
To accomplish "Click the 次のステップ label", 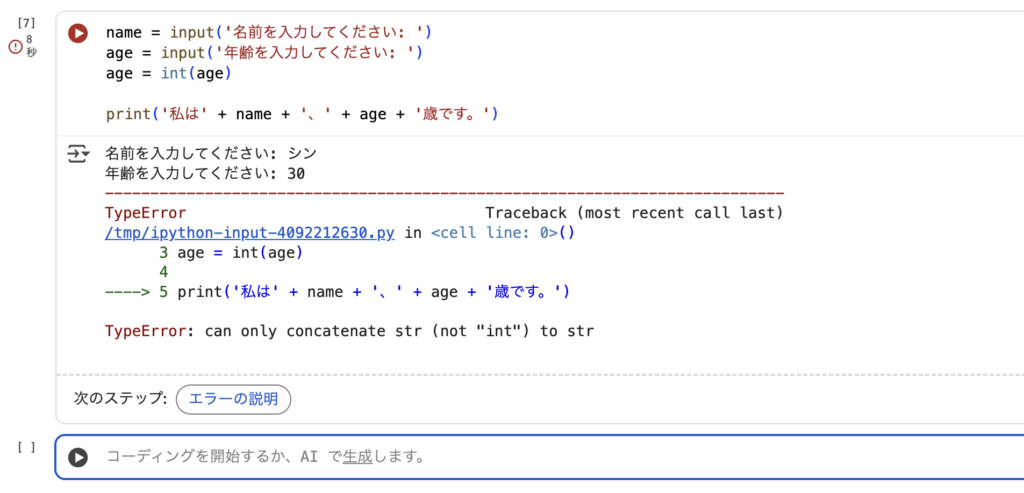I will [x=120, y=399].
